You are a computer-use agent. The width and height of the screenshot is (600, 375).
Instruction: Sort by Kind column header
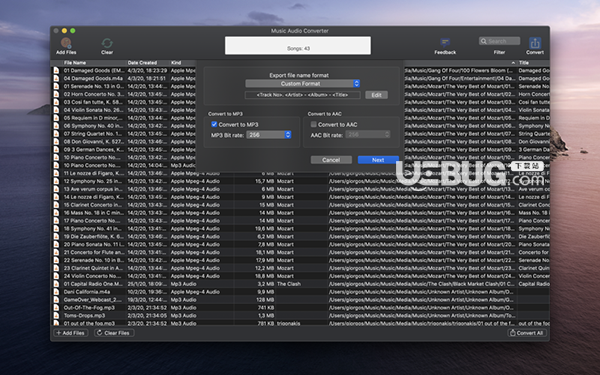[x=176, y=63]
